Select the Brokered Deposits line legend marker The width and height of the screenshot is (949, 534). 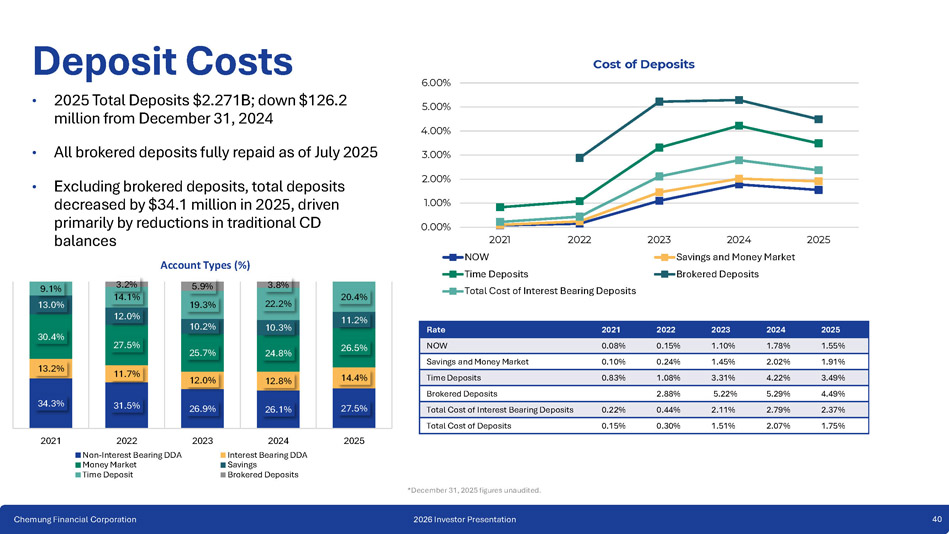tap(661, 274)
